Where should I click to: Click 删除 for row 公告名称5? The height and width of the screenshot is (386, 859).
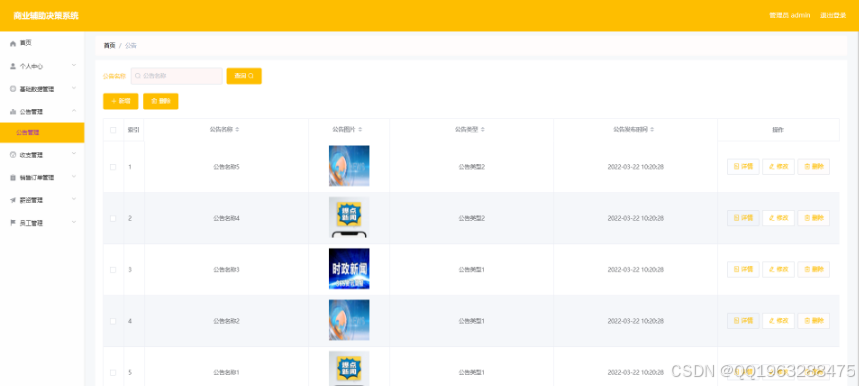click(814, 167)
